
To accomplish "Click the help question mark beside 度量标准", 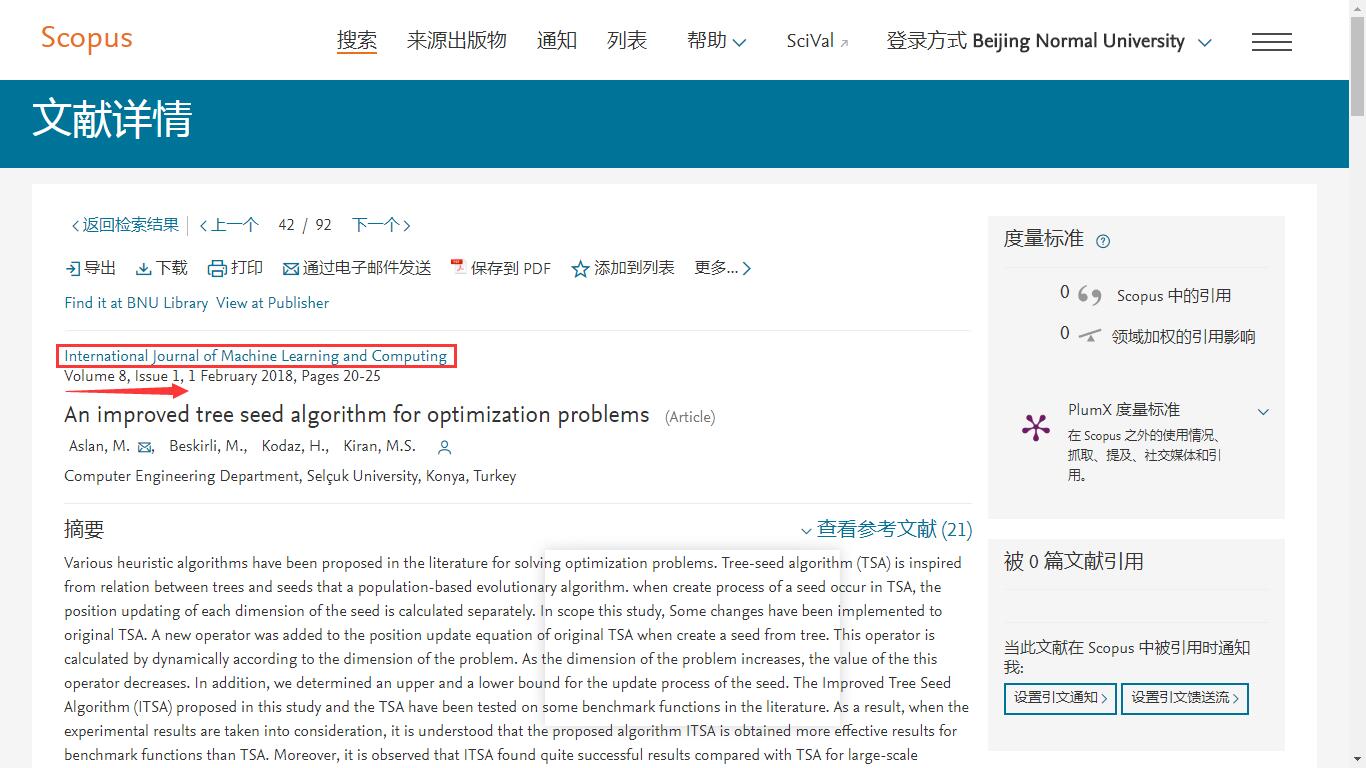I will [1103, 241].
